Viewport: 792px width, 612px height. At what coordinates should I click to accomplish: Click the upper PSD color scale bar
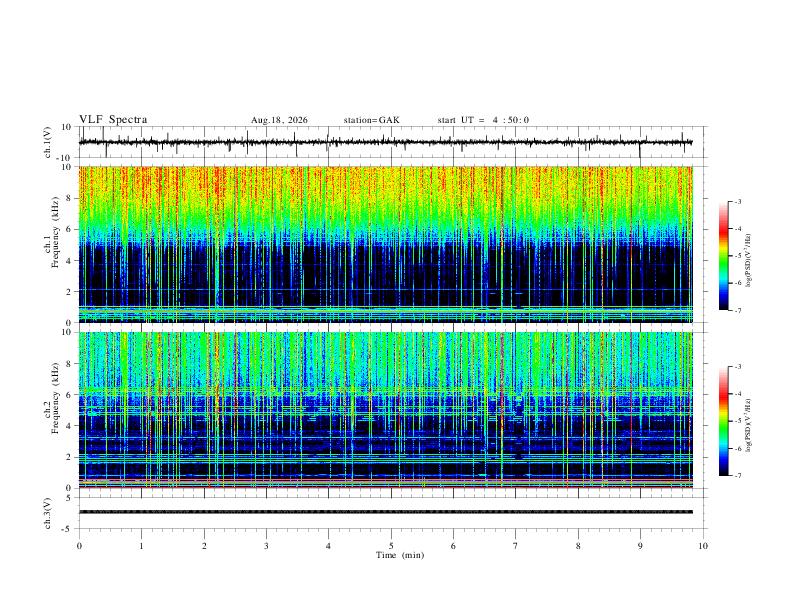[x=724, y=256]
